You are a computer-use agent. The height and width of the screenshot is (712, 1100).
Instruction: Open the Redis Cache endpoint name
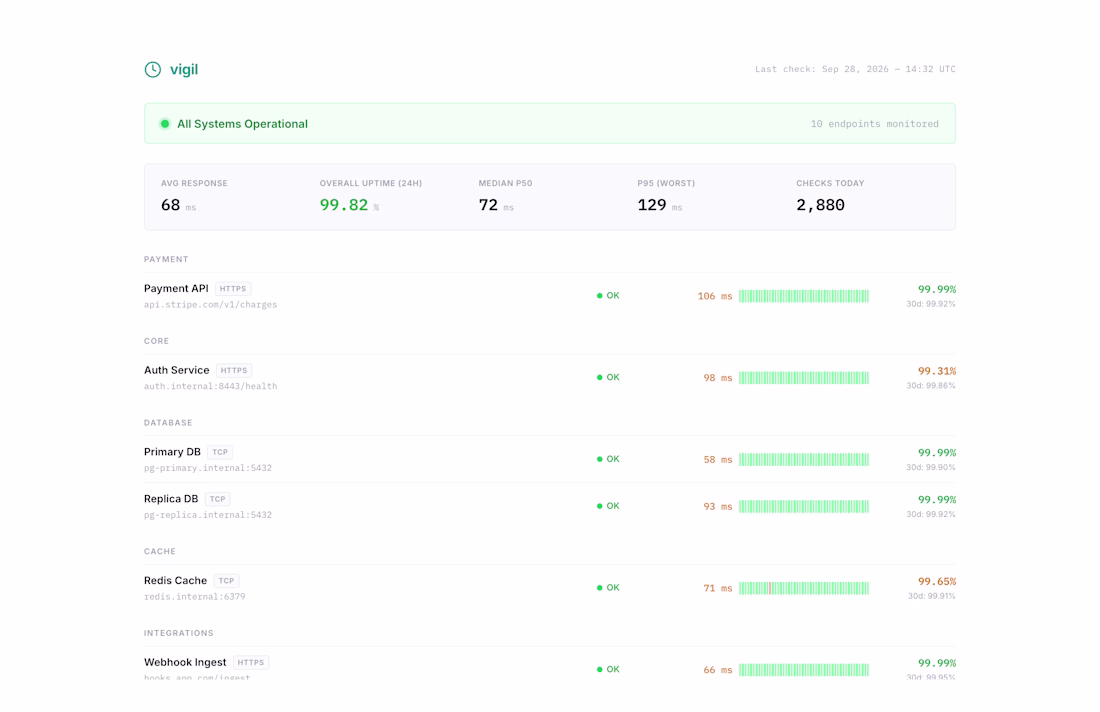175,581
